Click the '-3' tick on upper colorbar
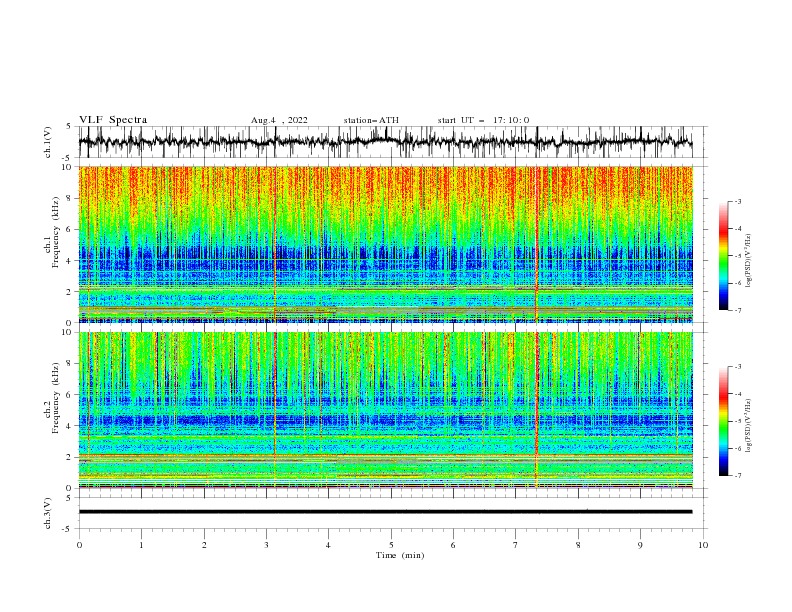Image resolution: width=792 pixels, height=612 pixels. tap(737, 201)
